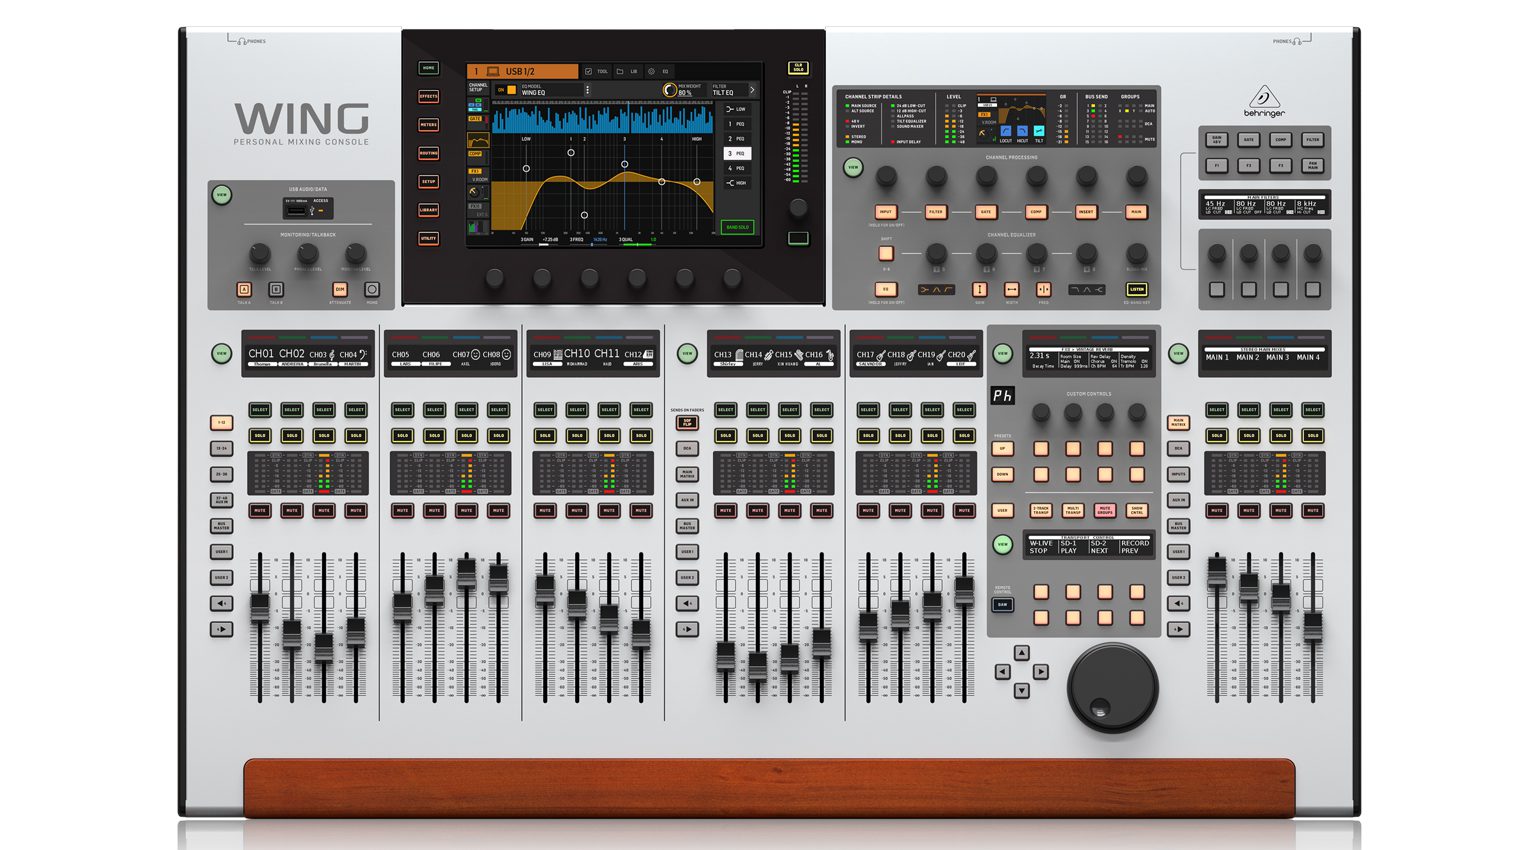The image size is (1540, 850).
Task: Open the METERS screen
Action: click(x=428, y=125)
